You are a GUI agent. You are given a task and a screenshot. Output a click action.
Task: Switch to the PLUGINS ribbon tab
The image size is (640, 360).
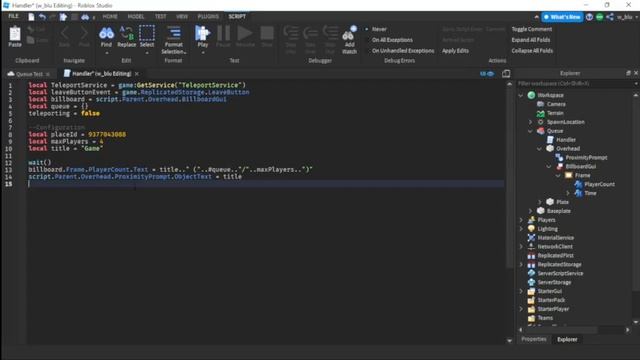point(208,16)
